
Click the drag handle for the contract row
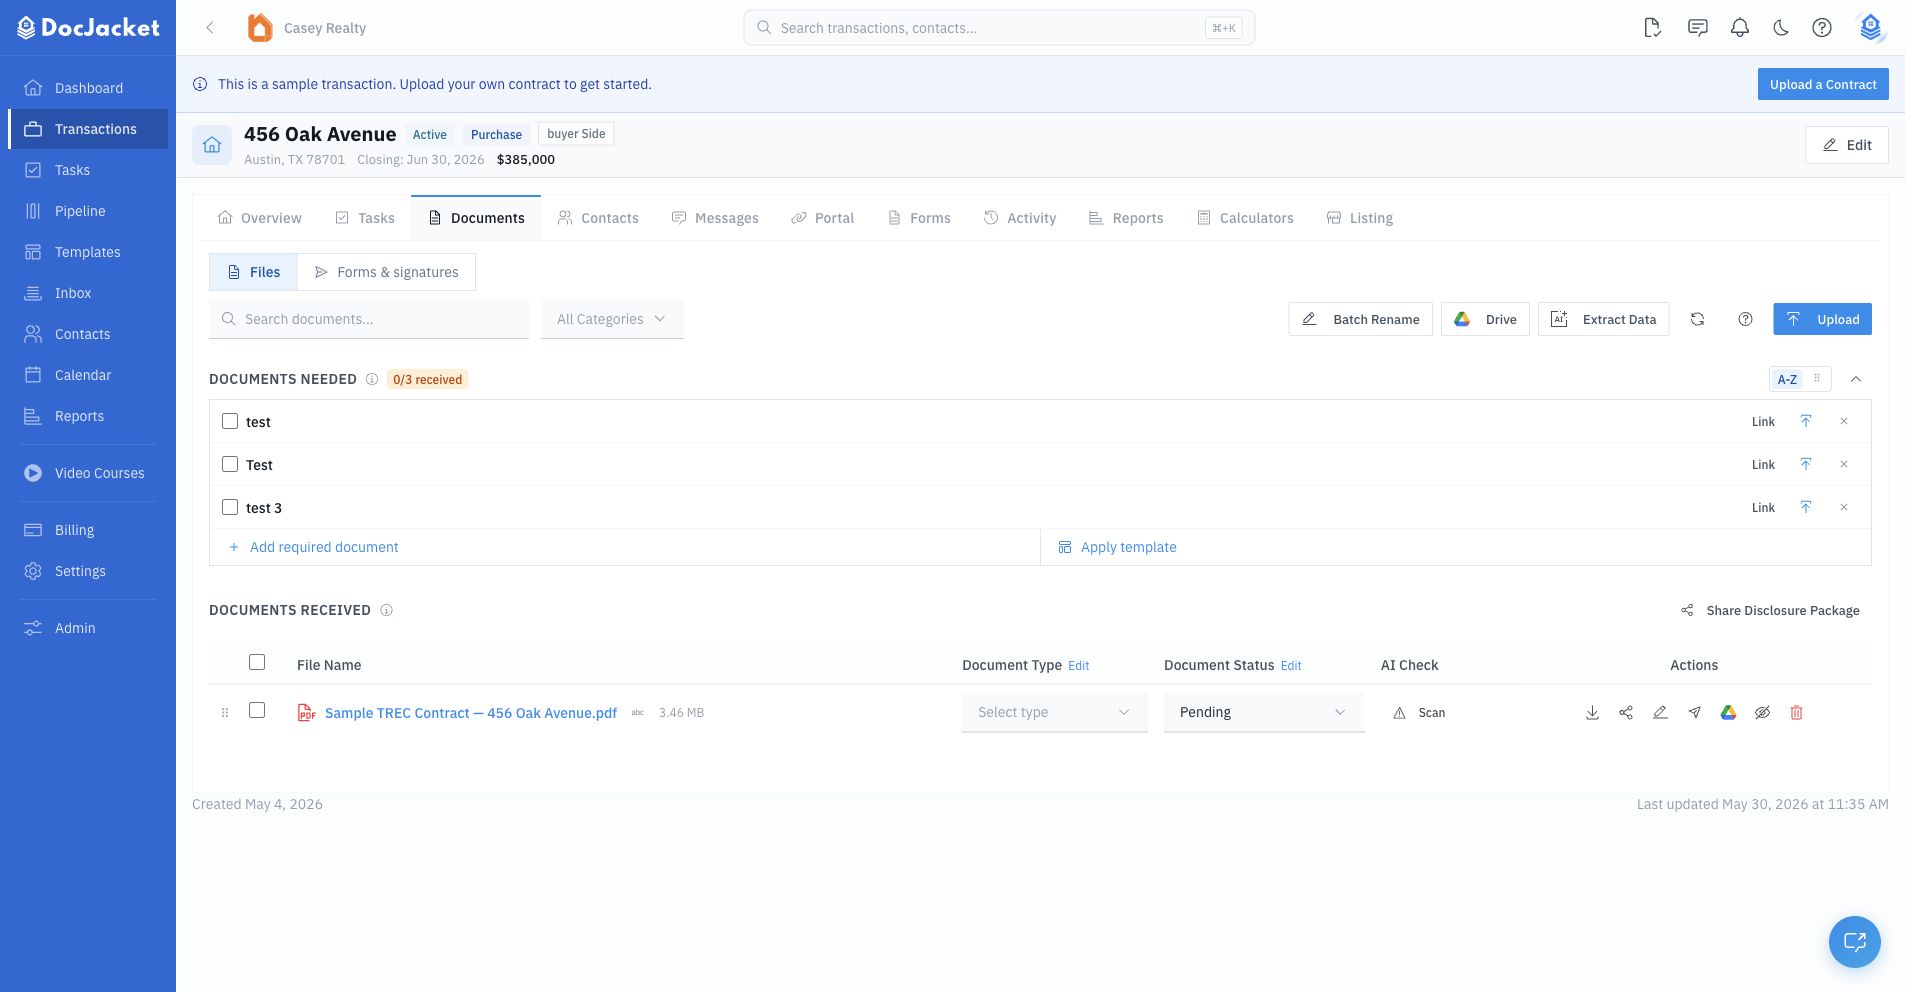[x=225, y=713]
